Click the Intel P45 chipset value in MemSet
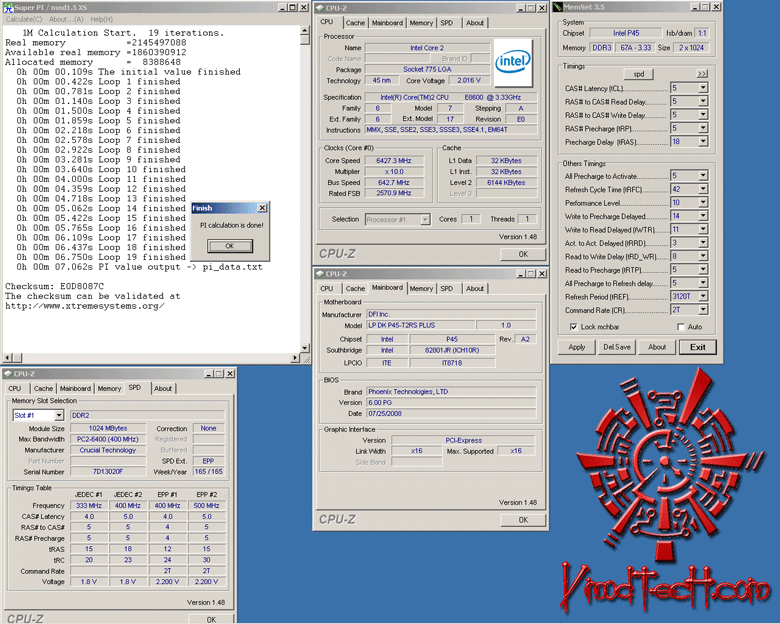The height and width of the screenshot is (624, 780). (626, 33)
